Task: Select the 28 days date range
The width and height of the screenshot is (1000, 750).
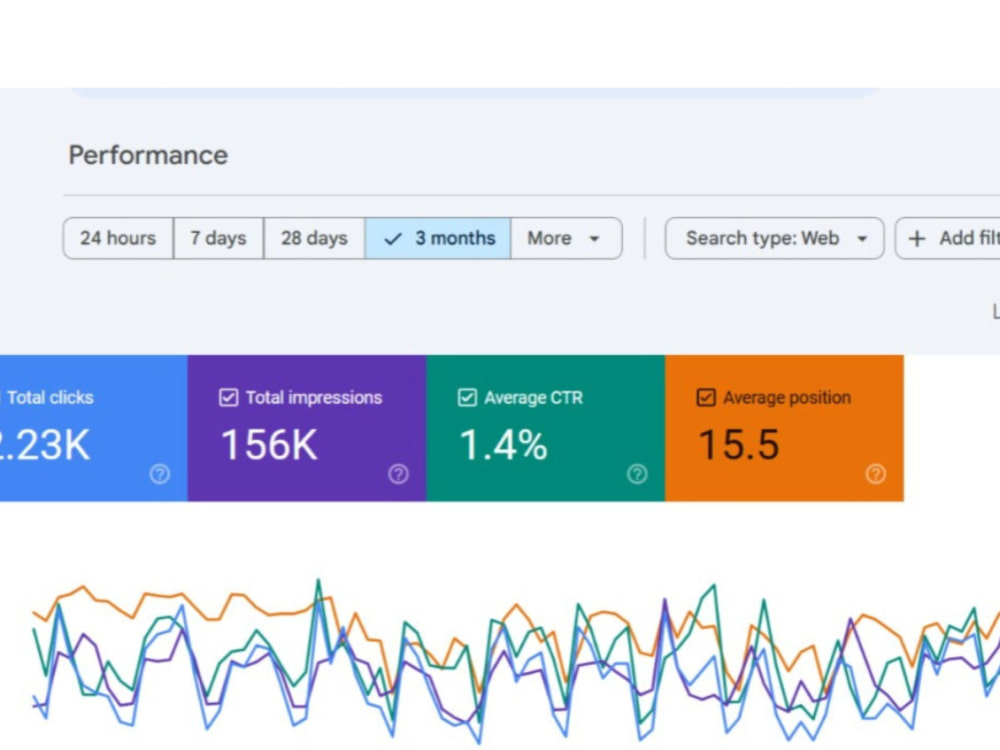Action: pyautogui.click(x=314, y=239)
